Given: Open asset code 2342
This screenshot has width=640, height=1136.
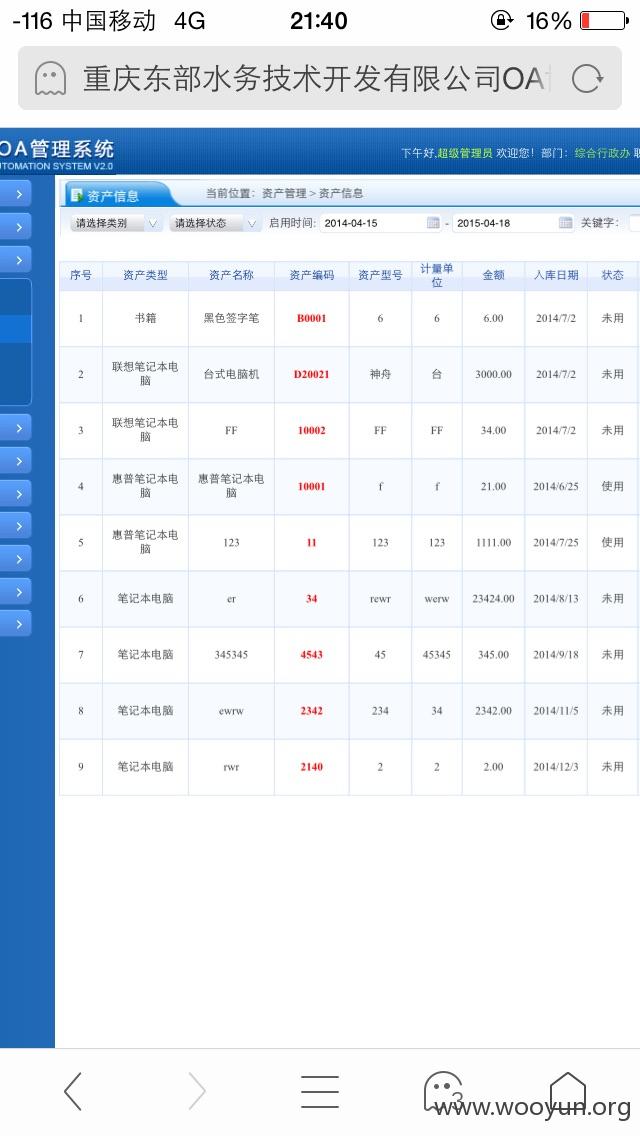Looking at the screenshot, I should pyautogui.click(x=312, y=711).
